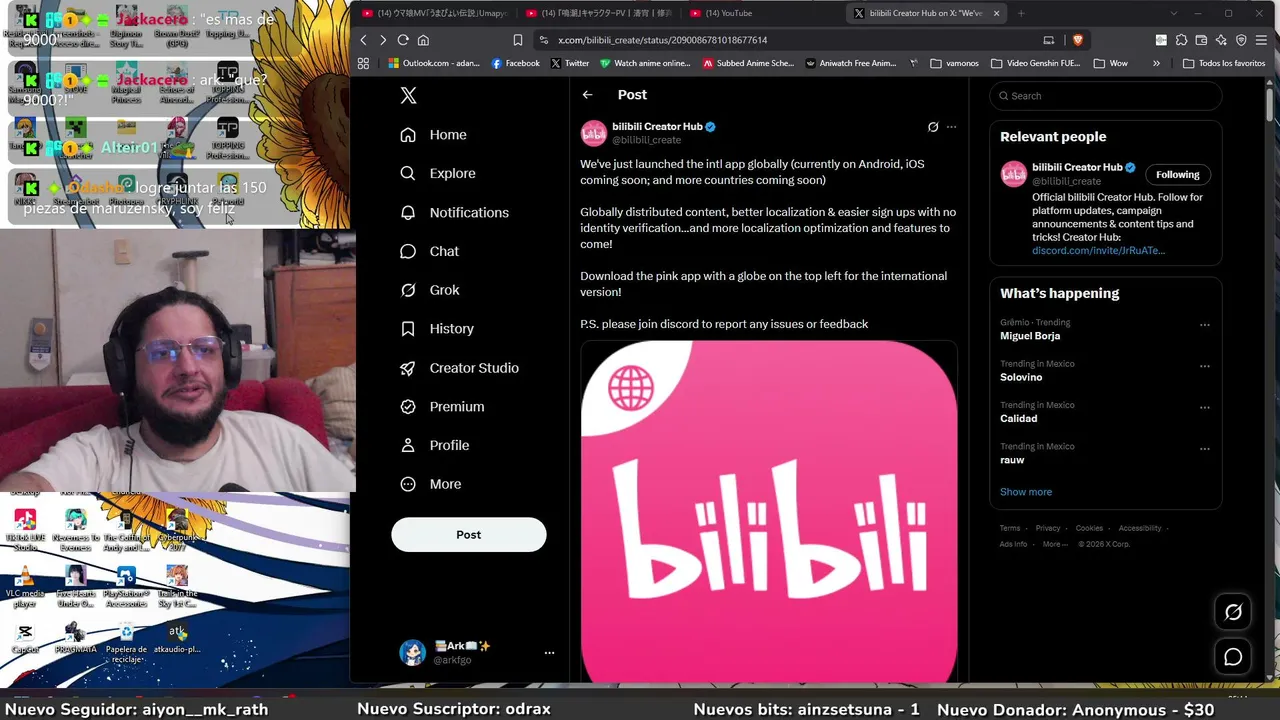Click the browser back button
The image size is (1280, 720).
coord(363,40)
